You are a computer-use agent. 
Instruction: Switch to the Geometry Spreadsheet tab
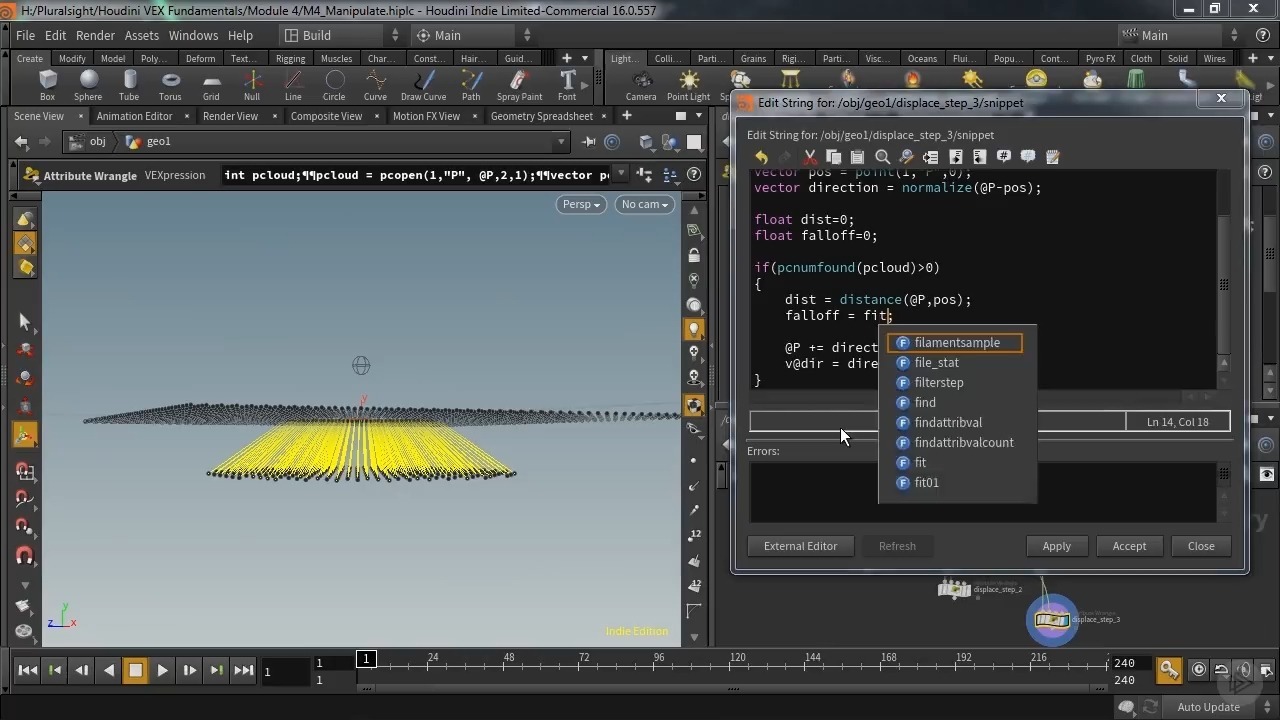[541, 116]
